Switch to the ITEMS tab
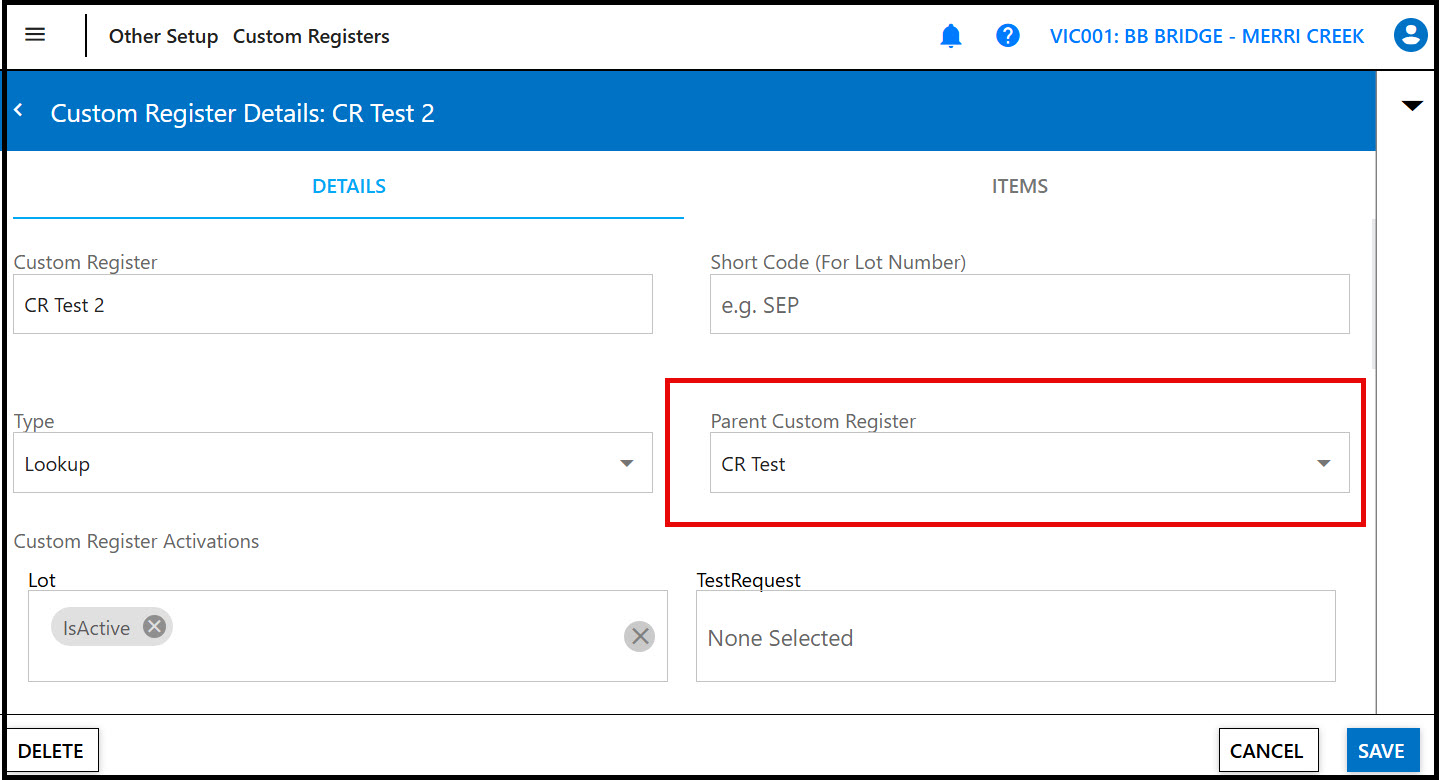 point(1019,186)
